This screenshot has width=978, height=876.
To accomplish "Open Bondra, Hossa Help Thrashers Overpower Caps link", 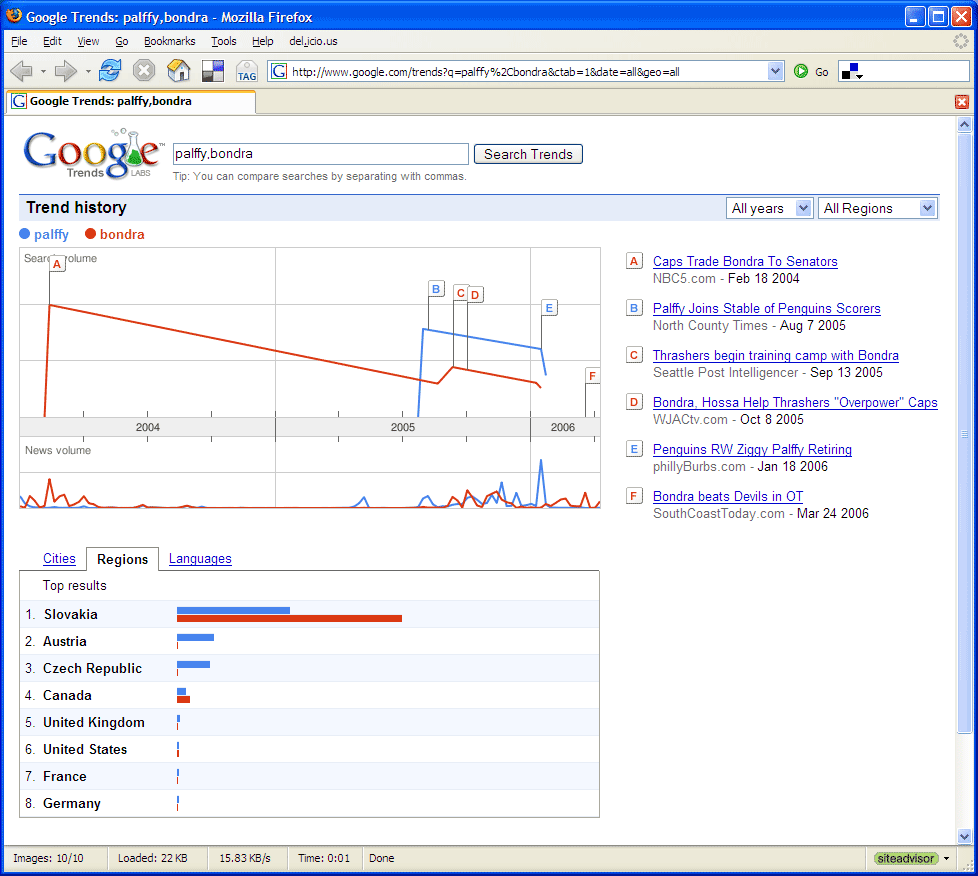I will [x=795, y=402].
